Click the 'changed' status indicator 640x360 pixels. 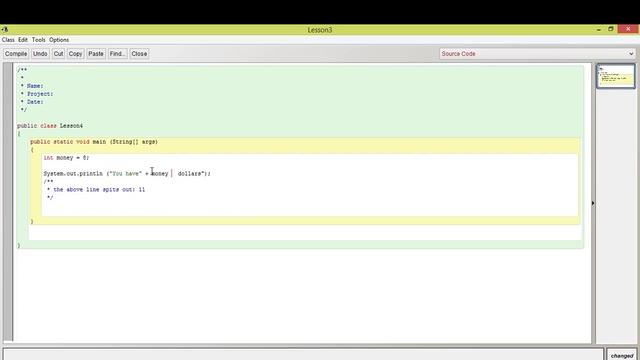point(622,355)
